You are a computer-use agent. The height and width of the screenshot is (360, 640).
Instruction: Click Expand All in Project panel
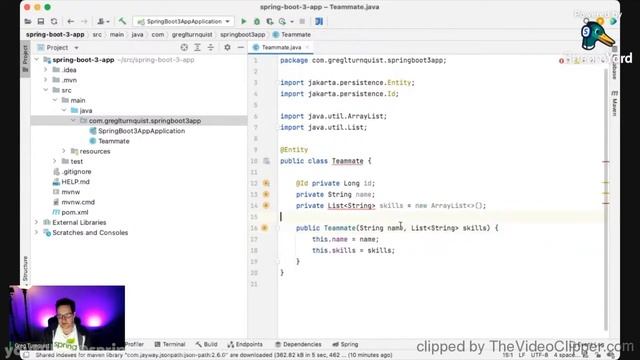pyautogui.click(x=198, y=48)
